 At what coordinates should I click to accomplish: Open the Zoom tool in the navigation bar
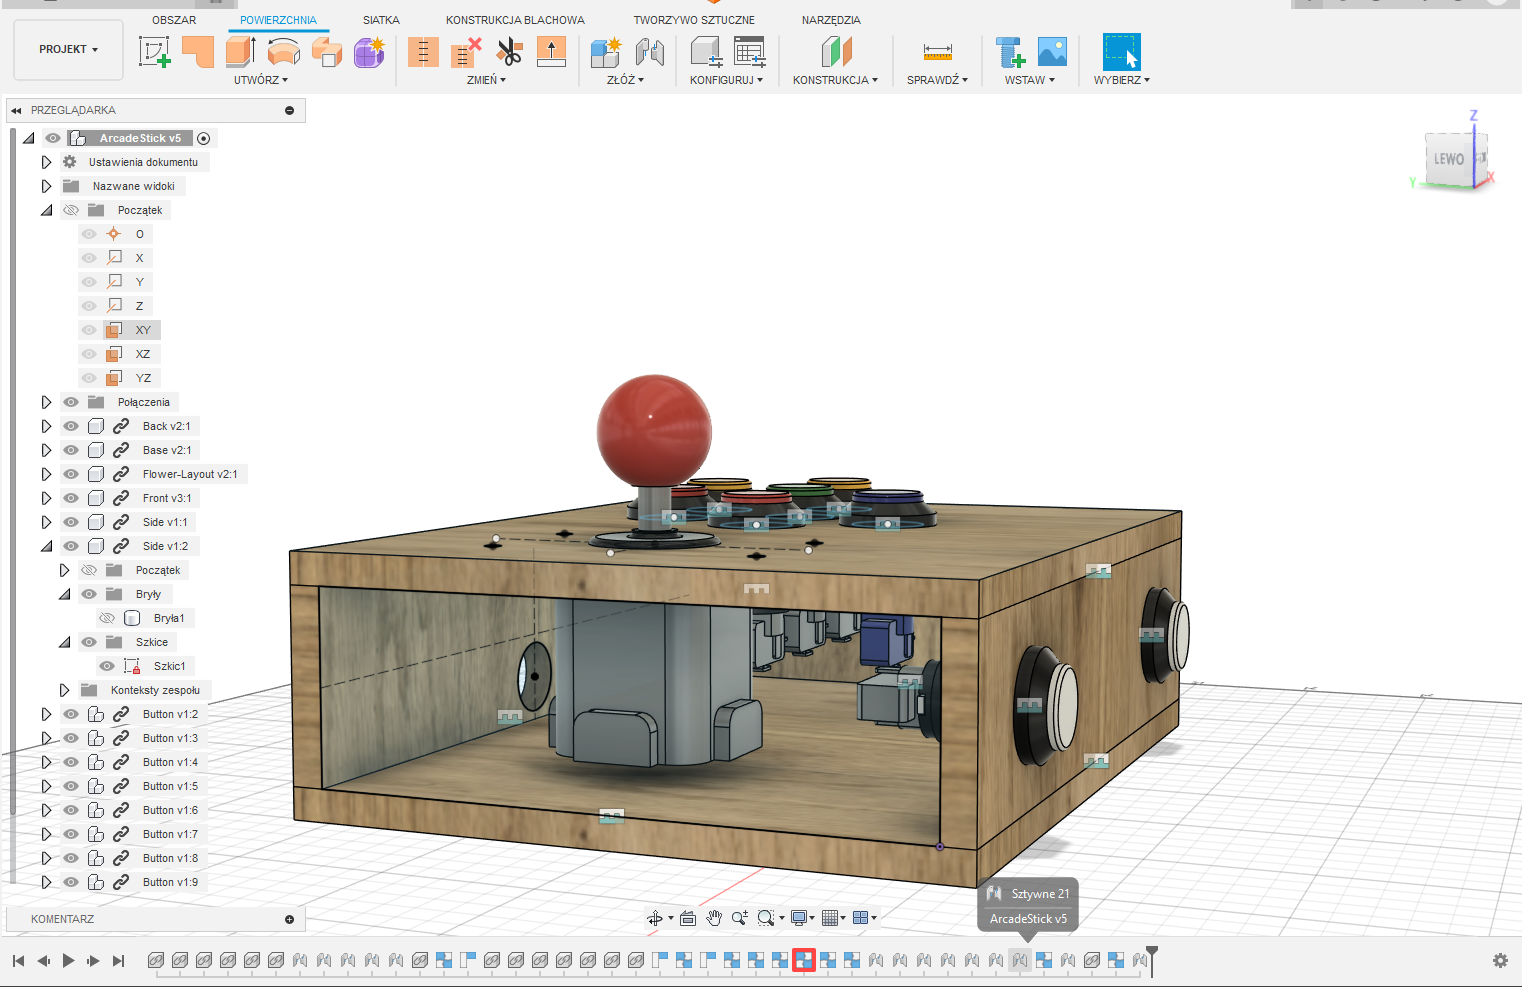click(x=741, y=917)
